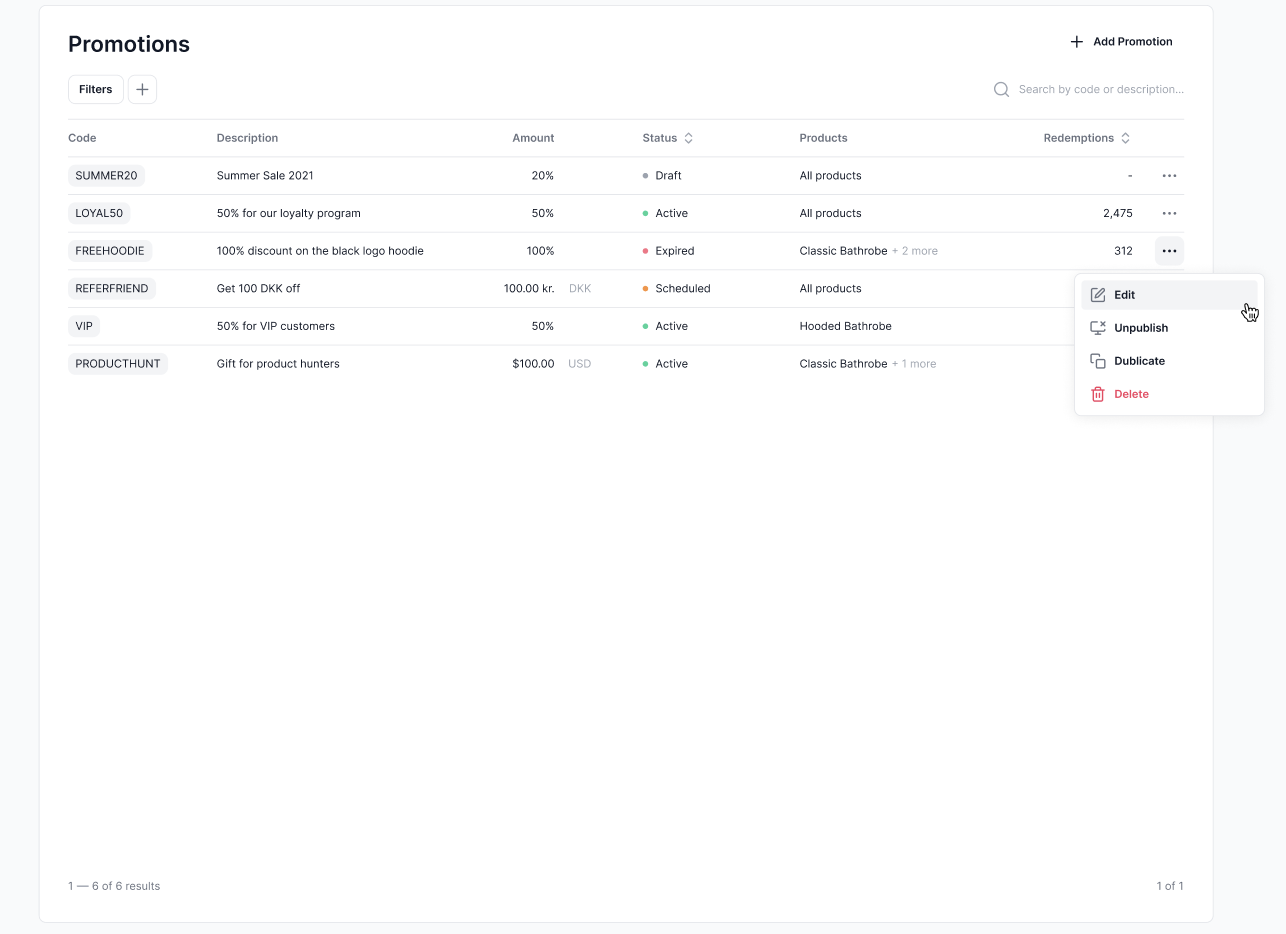Click the Products column header
This screenshot has width=1286, height=934.
[x=823, y=138]
